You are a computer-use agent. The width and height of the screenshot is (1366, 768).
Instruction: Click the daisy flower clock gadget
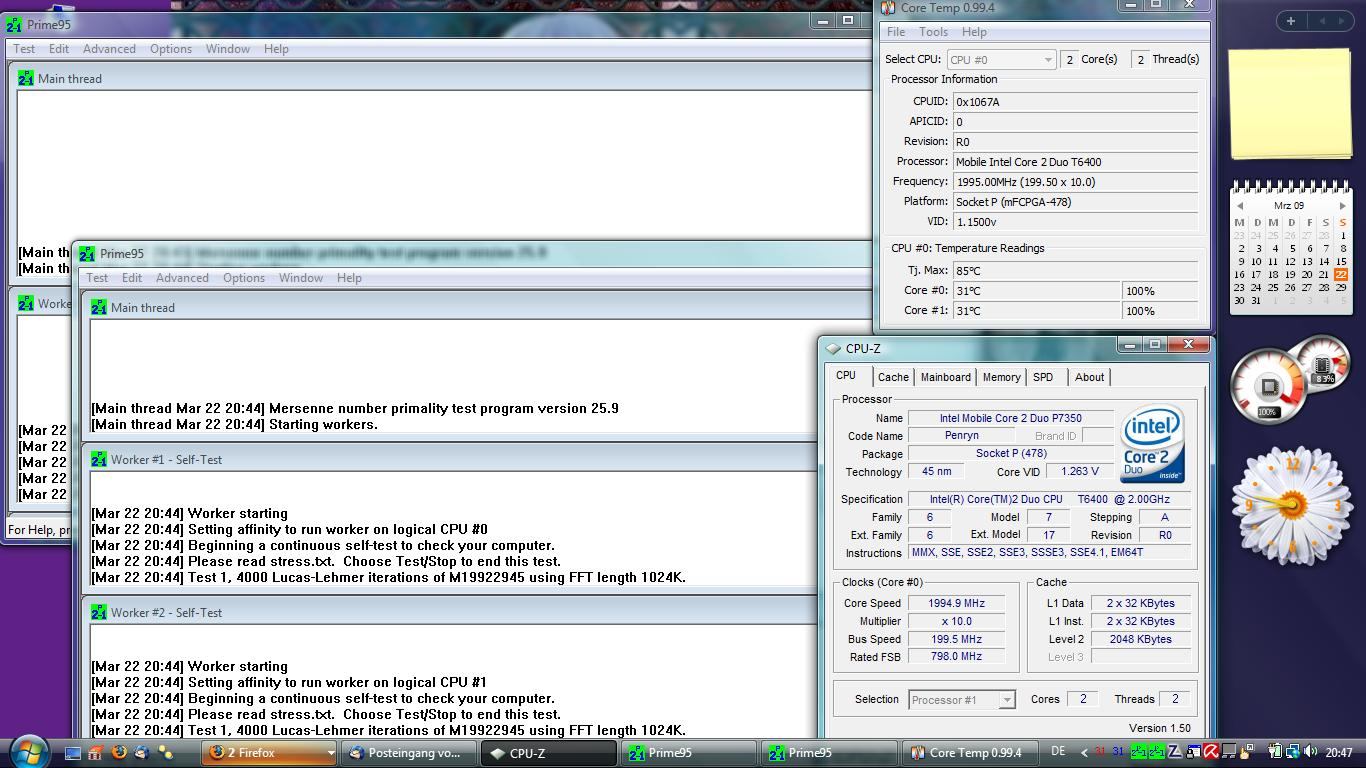(x=1291, y=506)
